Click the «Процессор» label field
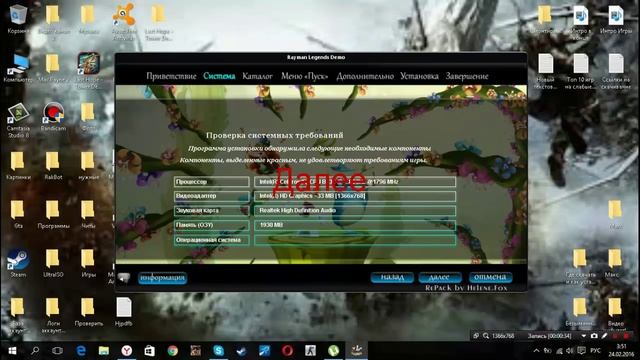Screen dimensions: 640x360 tap(211, 182)
